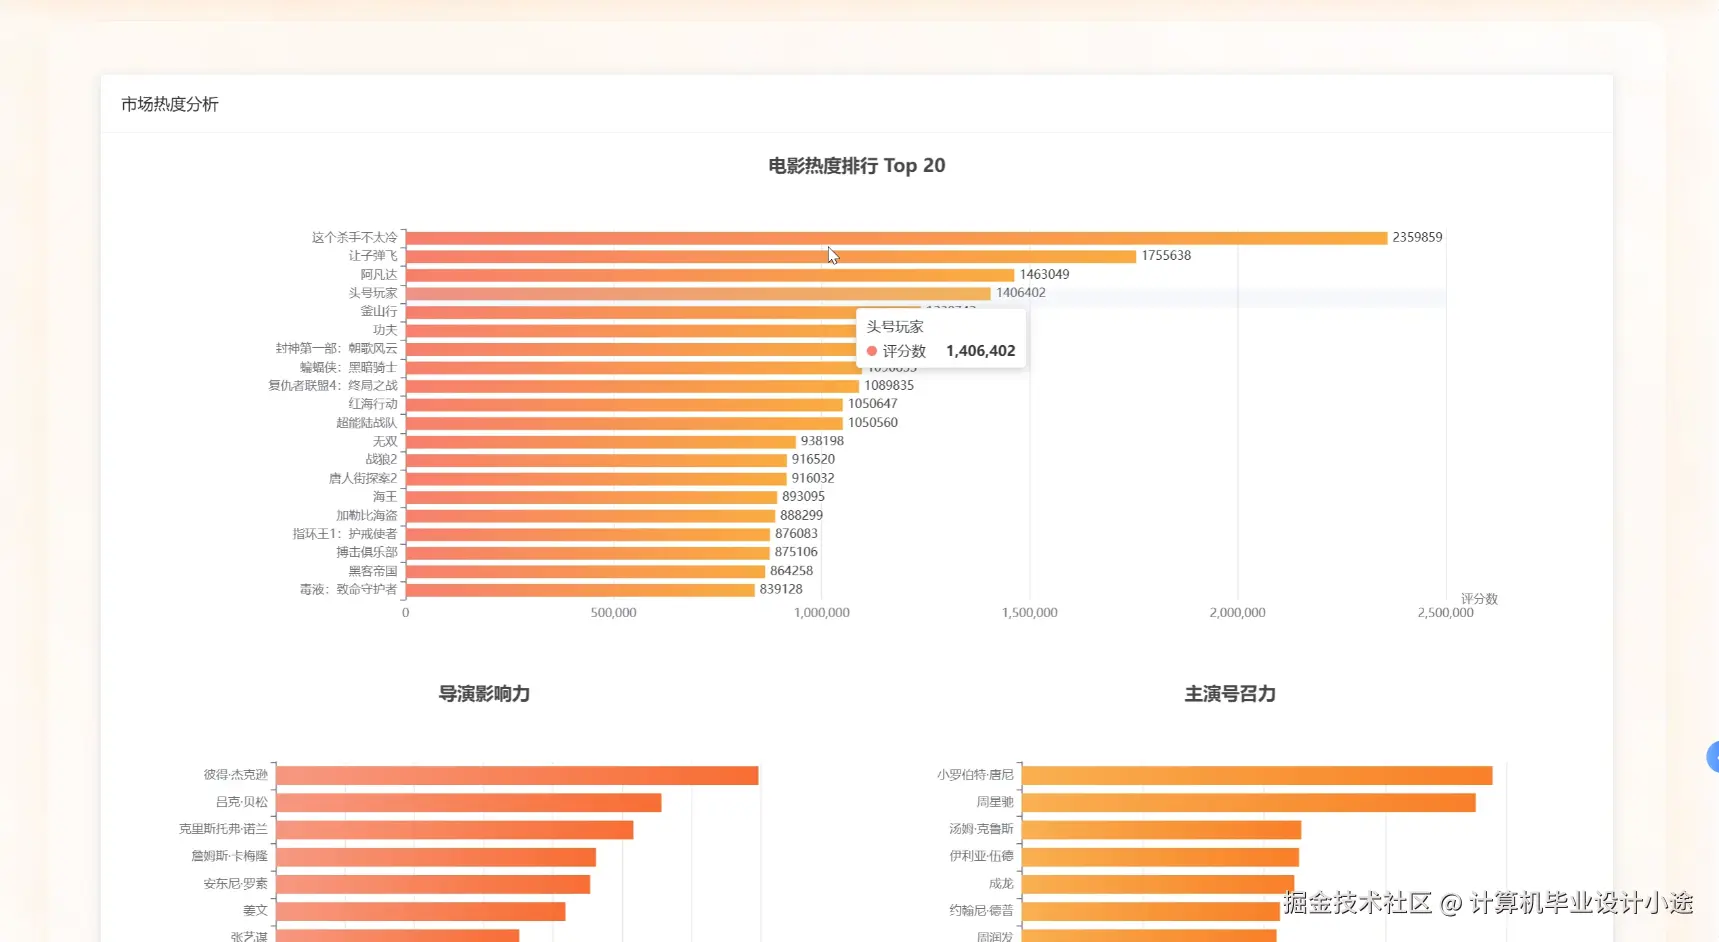Click the 2,500,000 x-axis label
This screenshot has width=1719, height=942.
click(x=1445, y=613)
